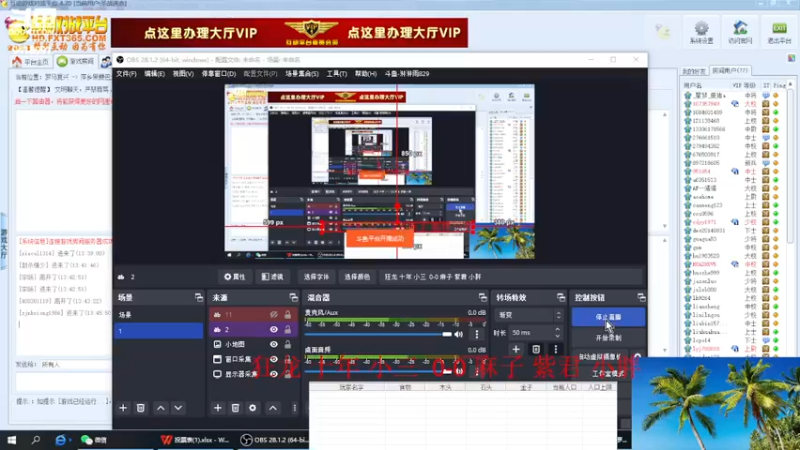Open the 场景集合(S) menu in OBS
Image resolution: width=800 pixels, height=450 pixels.
(302, 74)
